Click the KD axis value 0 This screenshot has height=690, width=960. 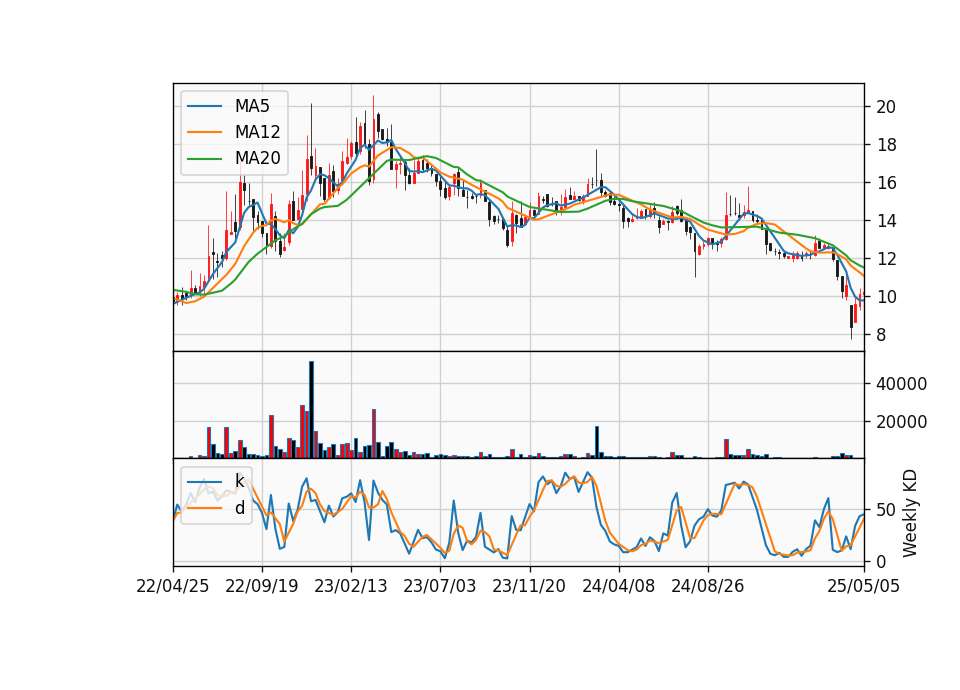click(x=881, y=561)
